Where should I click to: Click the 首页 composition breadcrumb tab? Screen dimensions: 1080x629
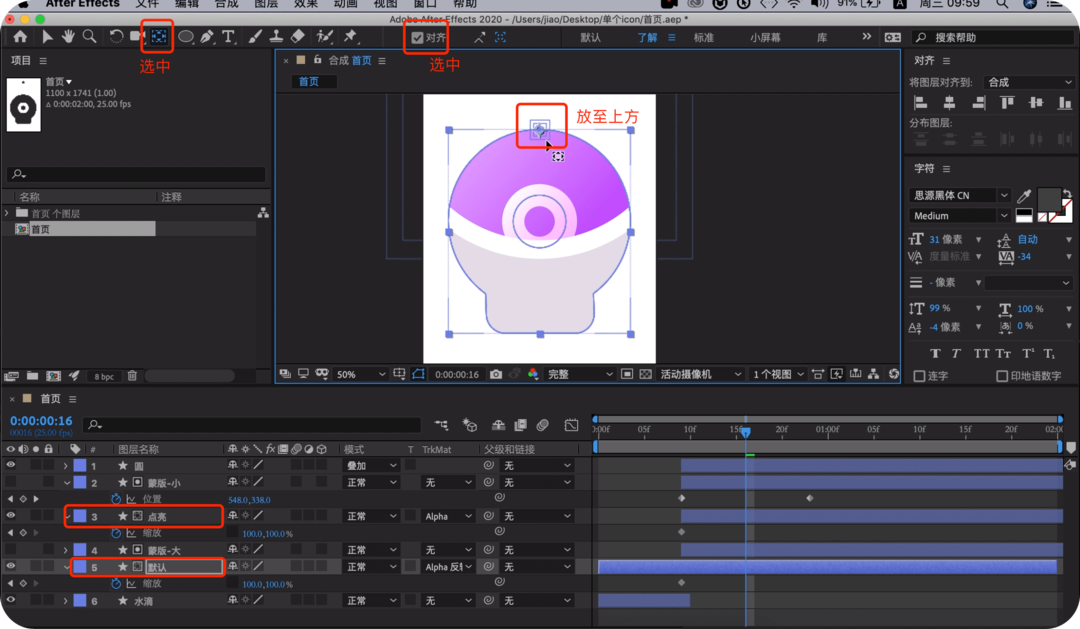[309, 81]
